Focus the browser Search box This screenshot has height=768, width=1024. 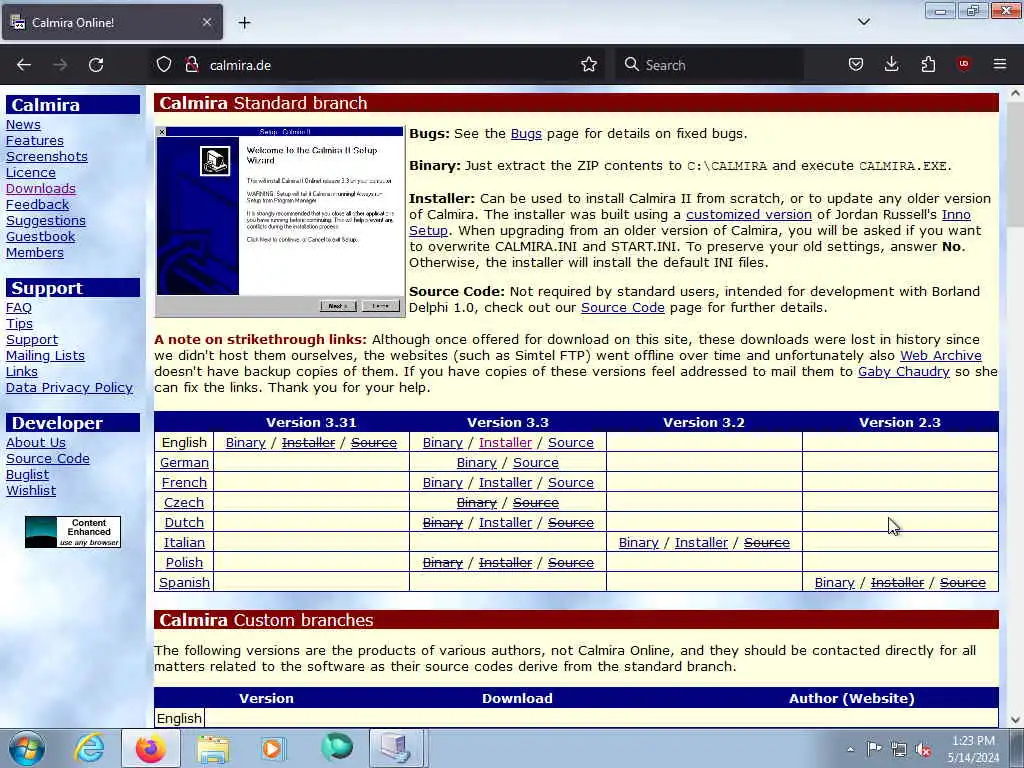click(709, 65)
